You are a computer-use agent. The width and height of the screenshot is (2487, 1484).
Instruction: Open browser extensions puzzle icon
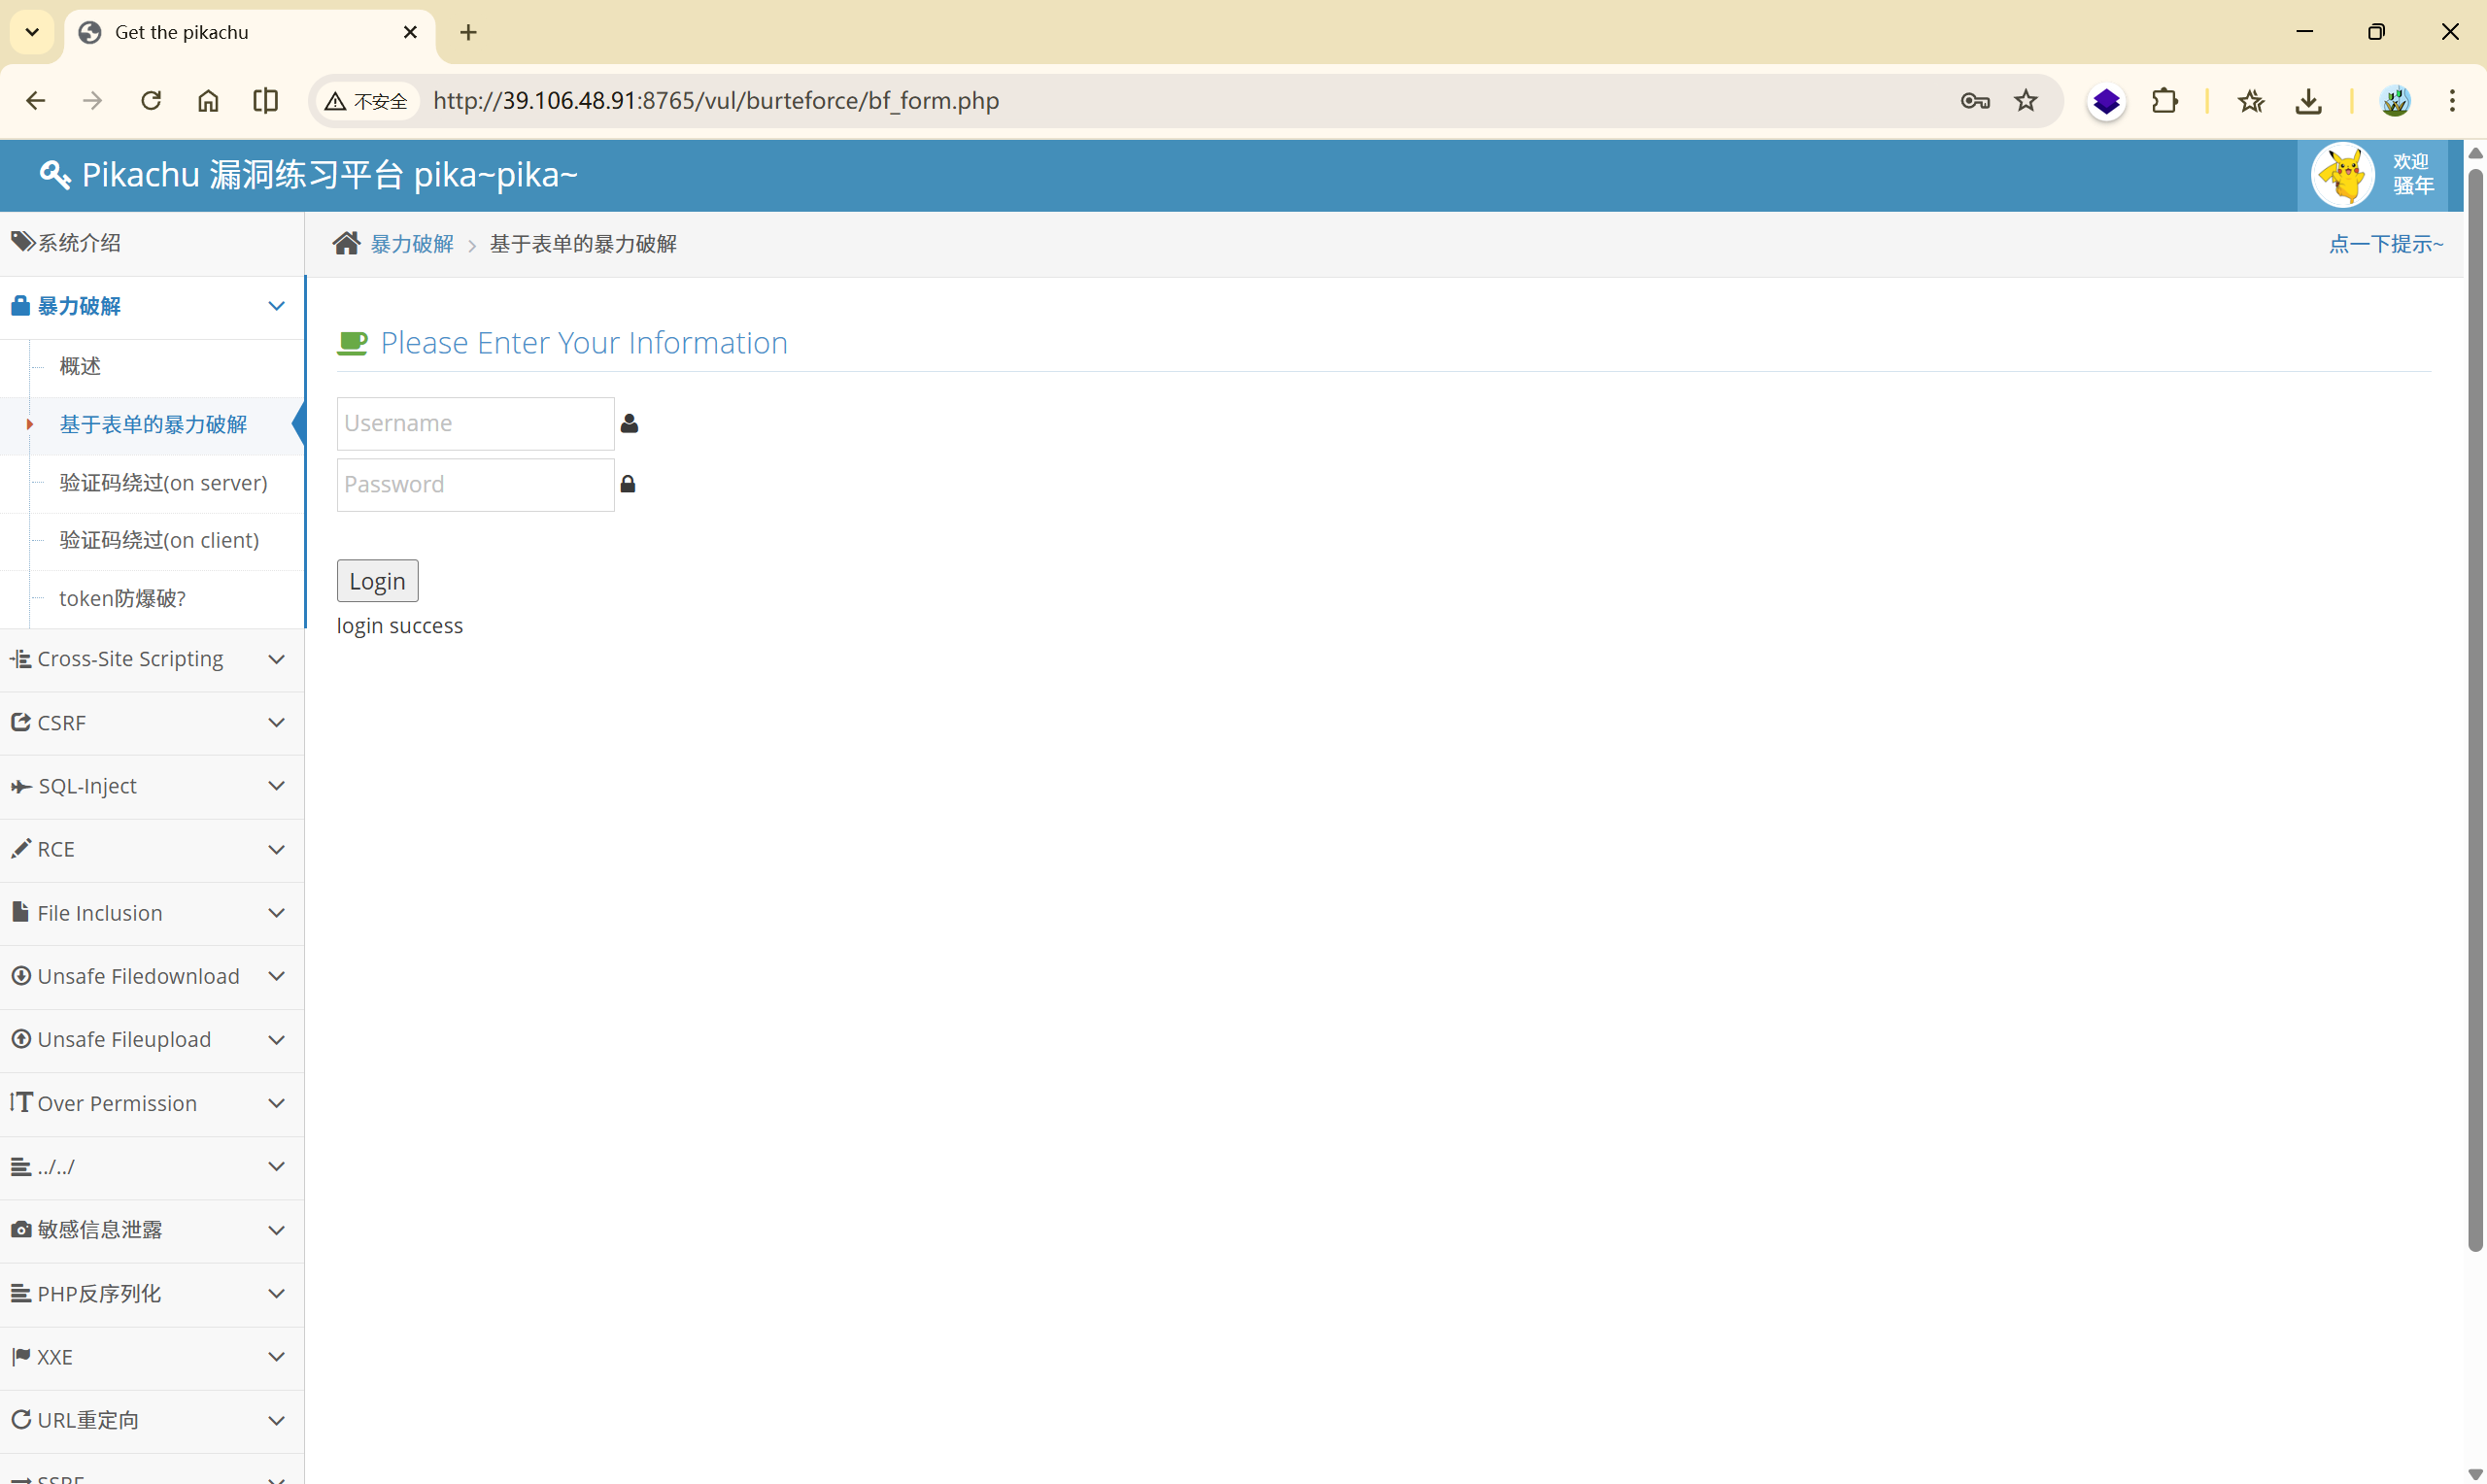click(x=2164, y=101)
